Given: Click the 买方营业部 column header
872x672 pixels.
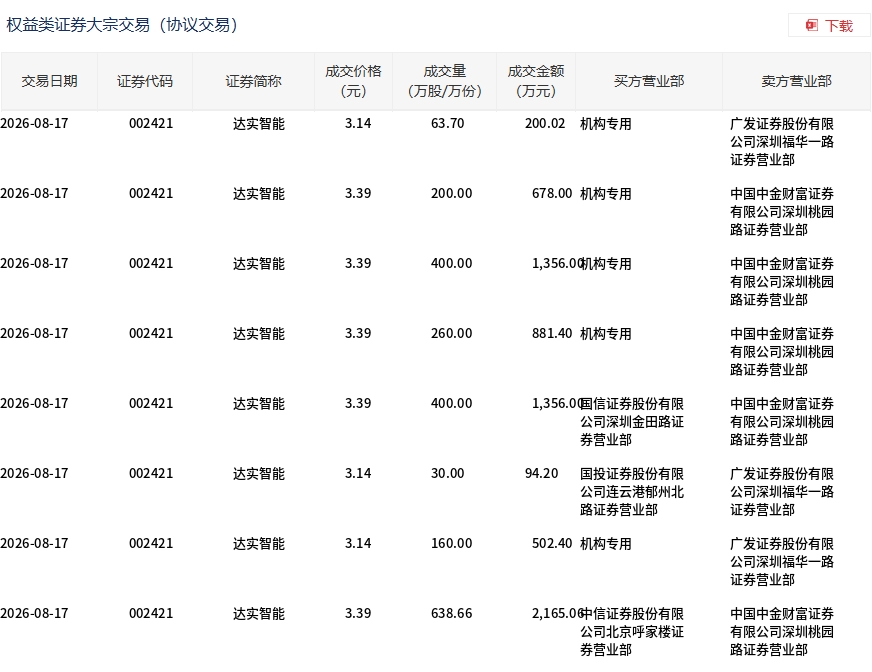Looking at the screenshot, I should pyautogui.click(x=649, y=82).
